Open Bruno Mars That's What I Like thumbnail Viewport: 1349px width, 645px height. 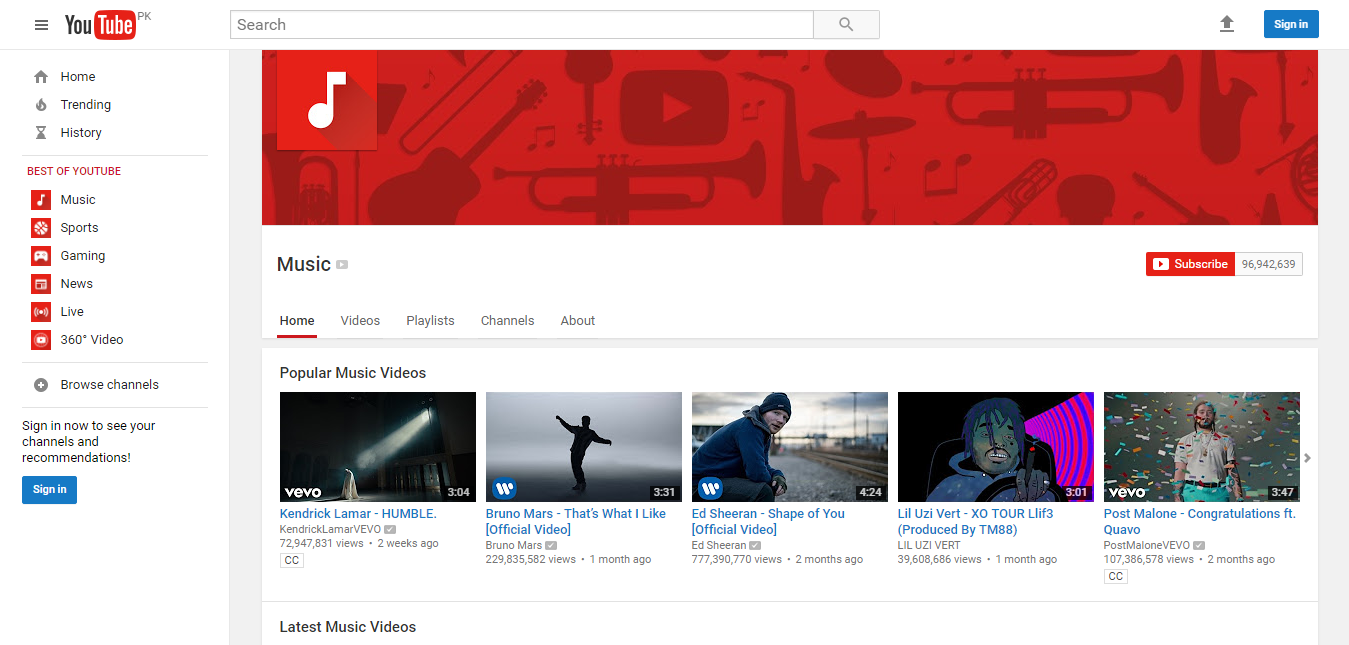coord(584,447)
